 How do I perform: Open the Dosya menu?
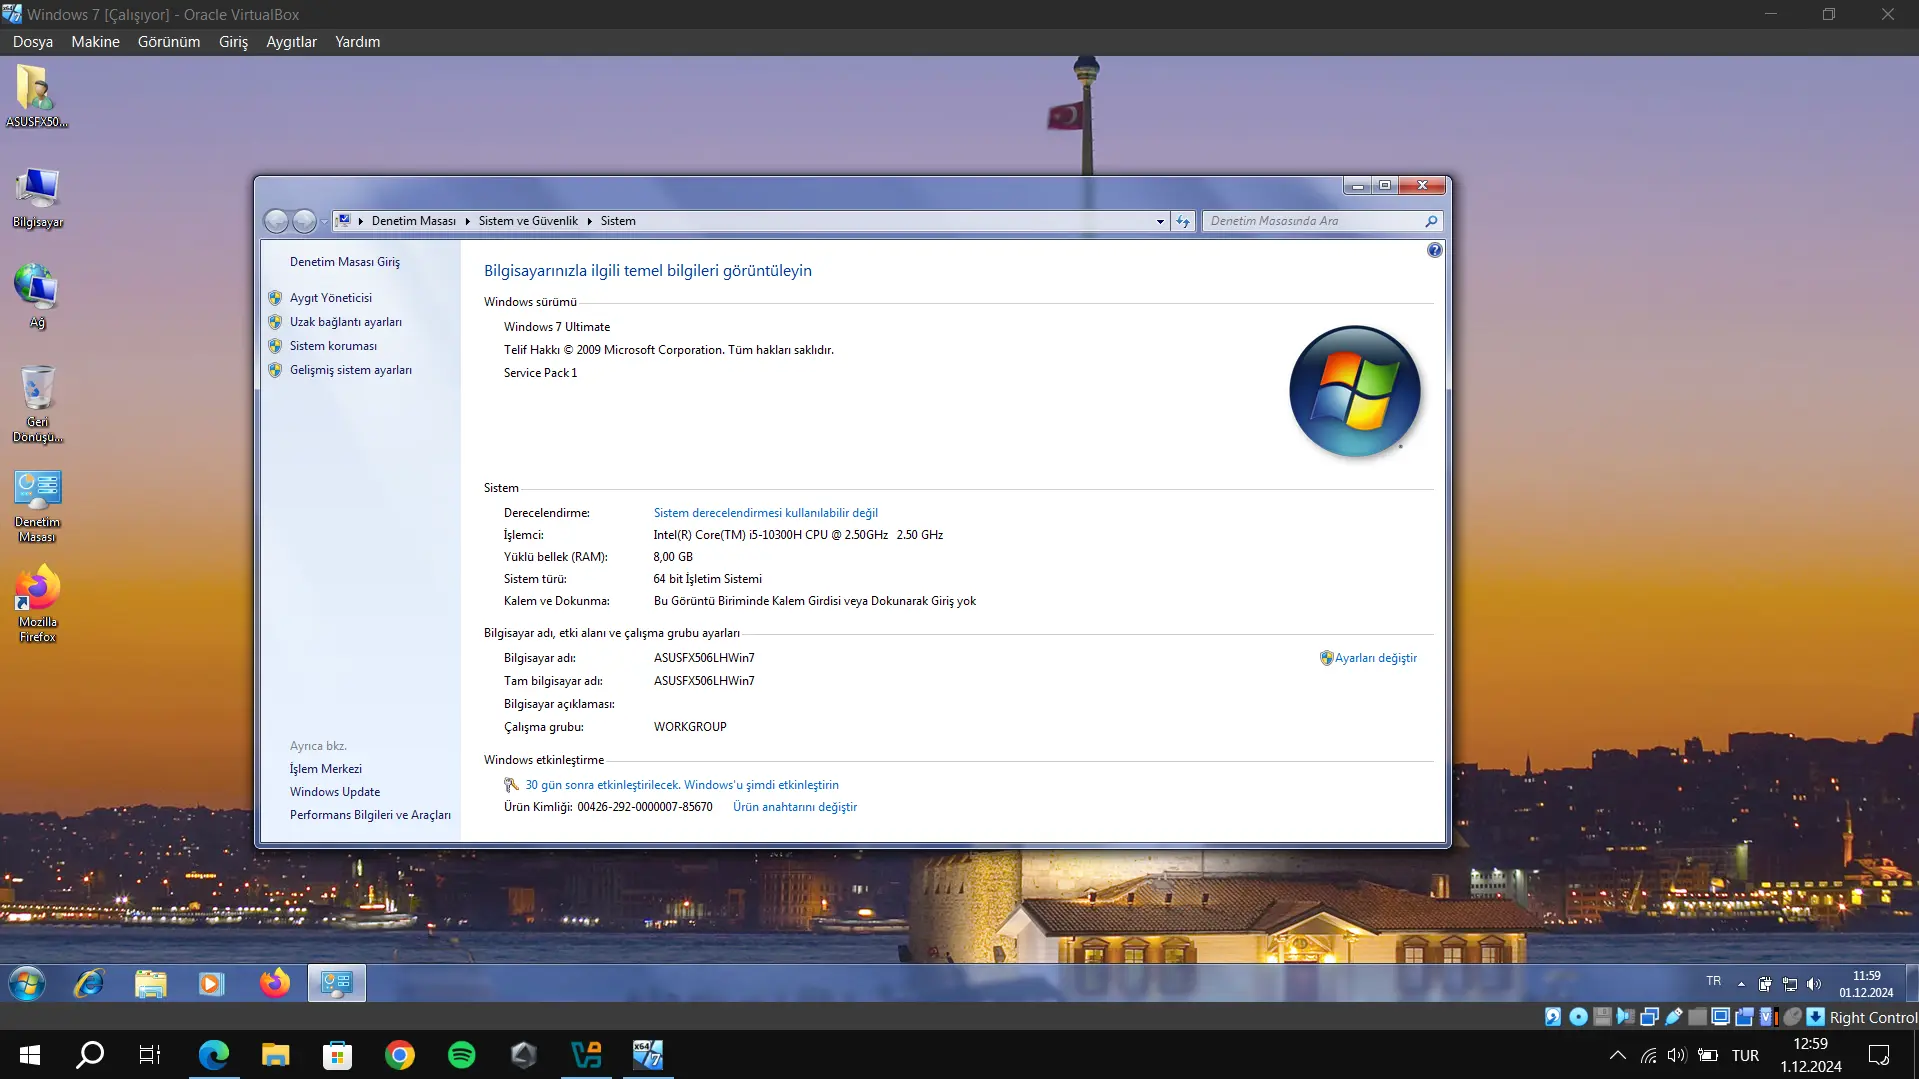(33, 42)
